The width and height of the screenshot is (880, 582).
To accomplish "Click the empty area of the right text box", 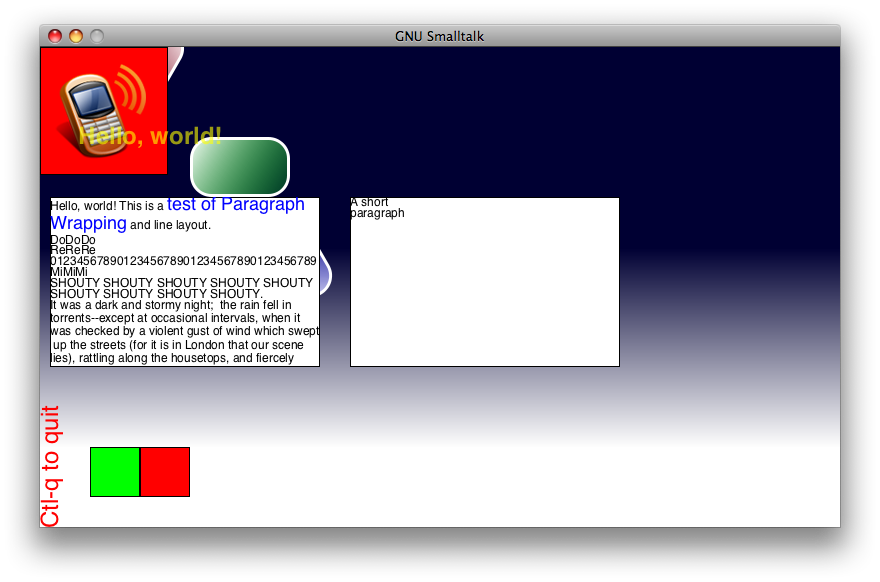I will [485, 300].
